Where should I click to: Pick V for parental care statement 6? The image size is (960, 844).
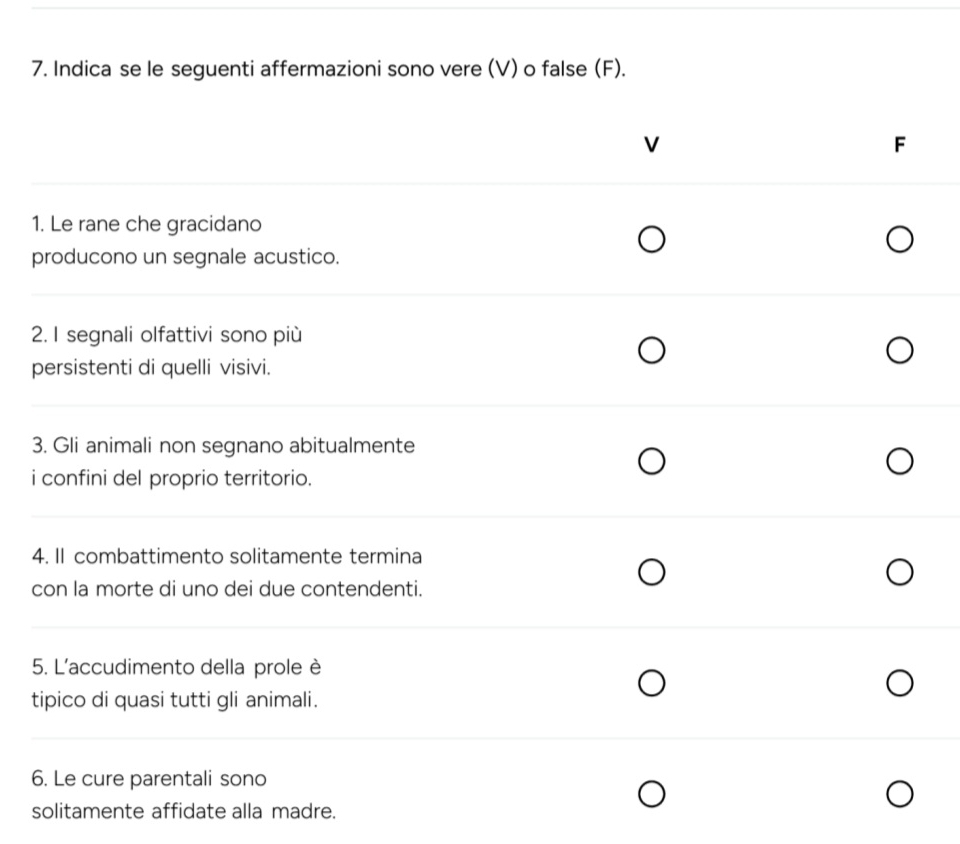[x=651, y=794]
